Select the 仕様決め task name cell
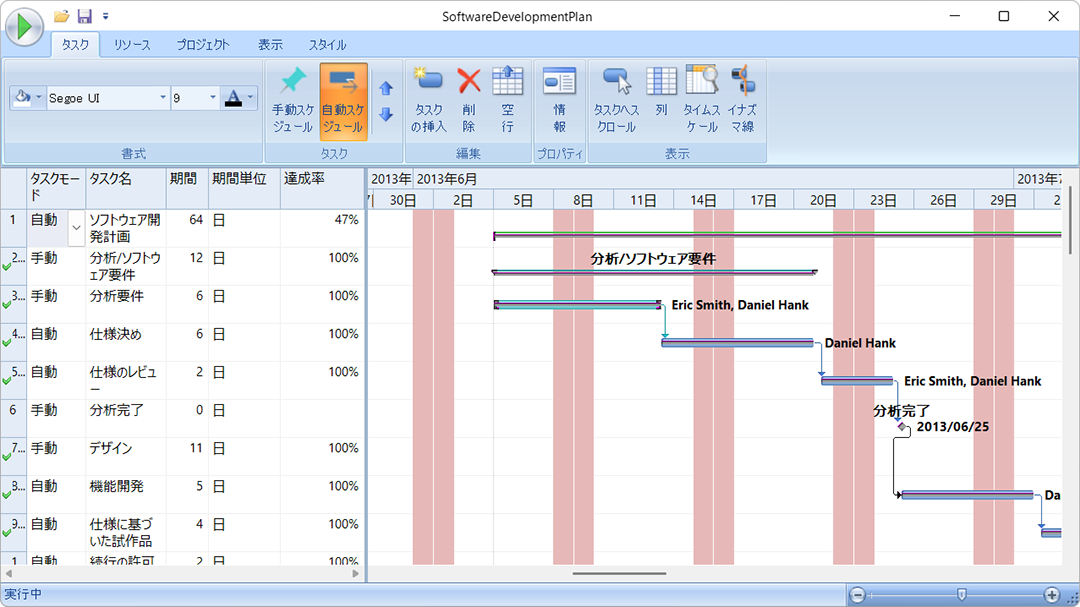1080x607 pixels. [125, 342]
